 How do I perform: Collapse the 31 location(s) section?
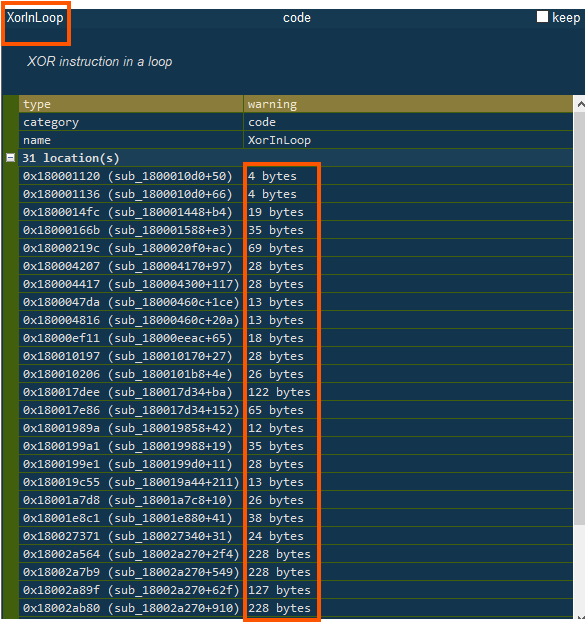11,158
